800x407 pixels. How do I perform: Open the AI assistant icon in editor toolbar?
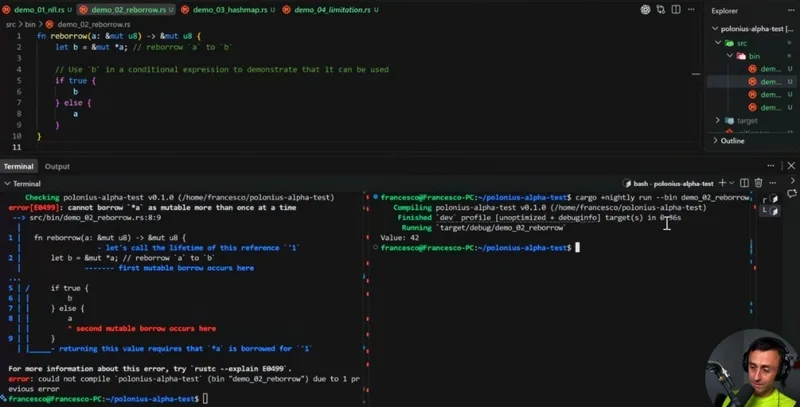645,10
